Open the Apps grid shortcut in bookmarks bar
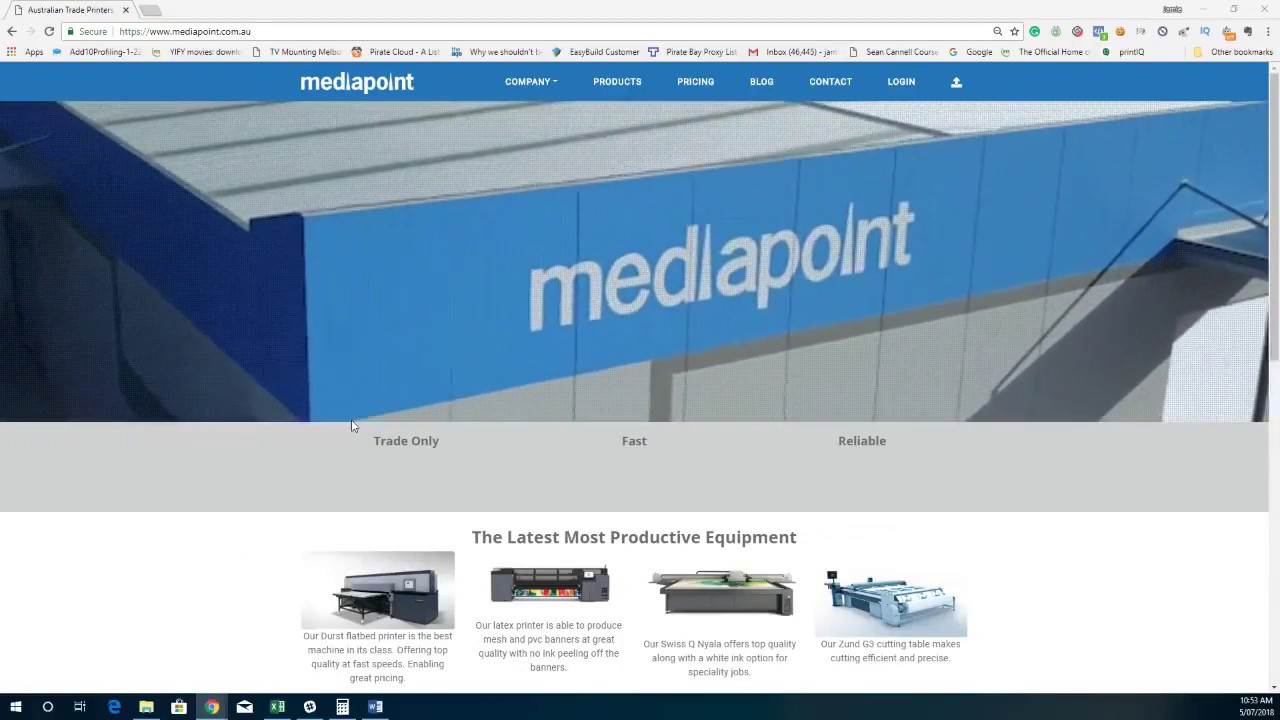The image size is (1280, 720). 26,52
